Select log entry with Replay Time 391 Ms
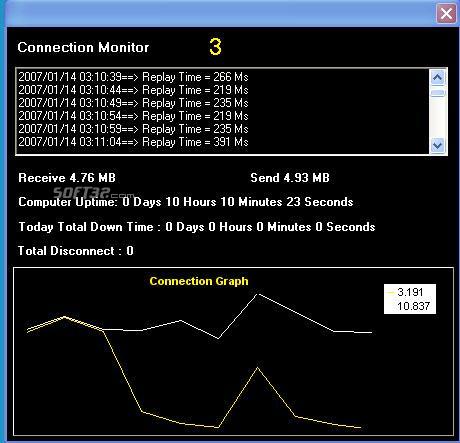 point(133,142)
